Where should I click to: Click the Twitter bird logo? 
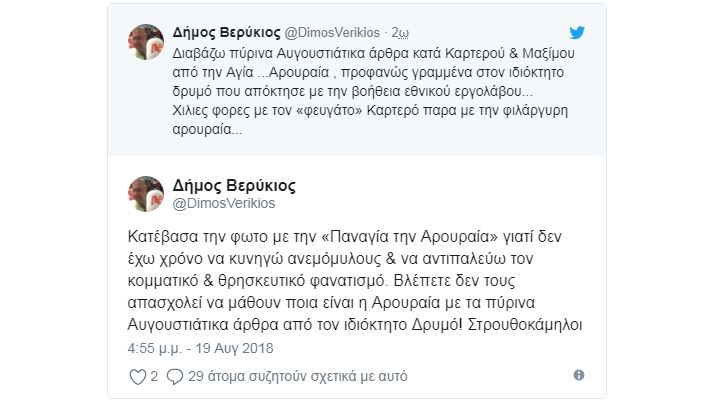(x=579, y=33)
